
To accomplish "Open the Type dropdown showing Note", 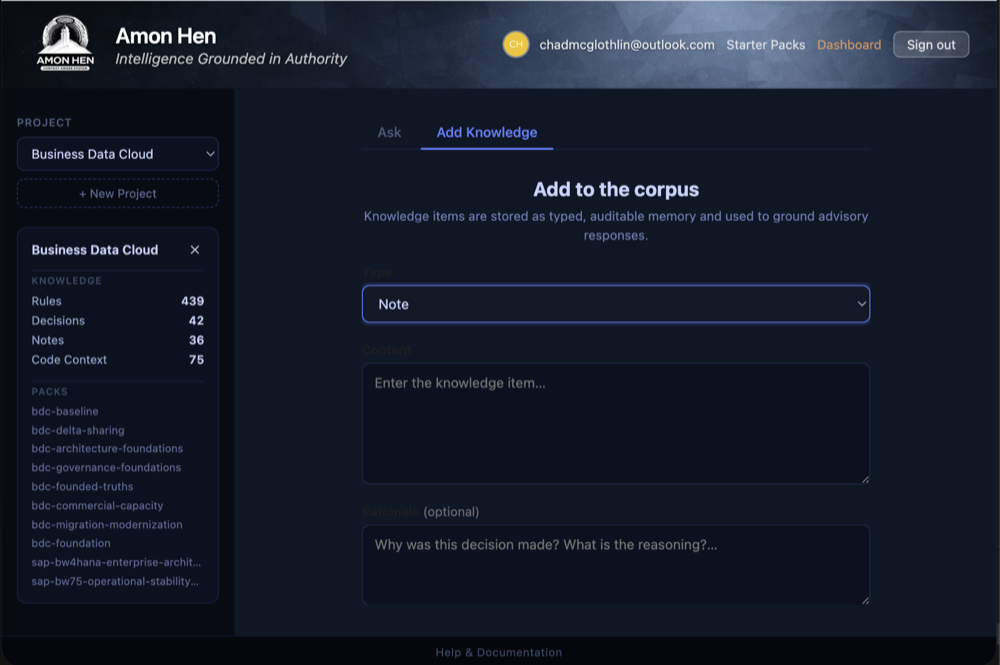I will [x=615, y=304].
